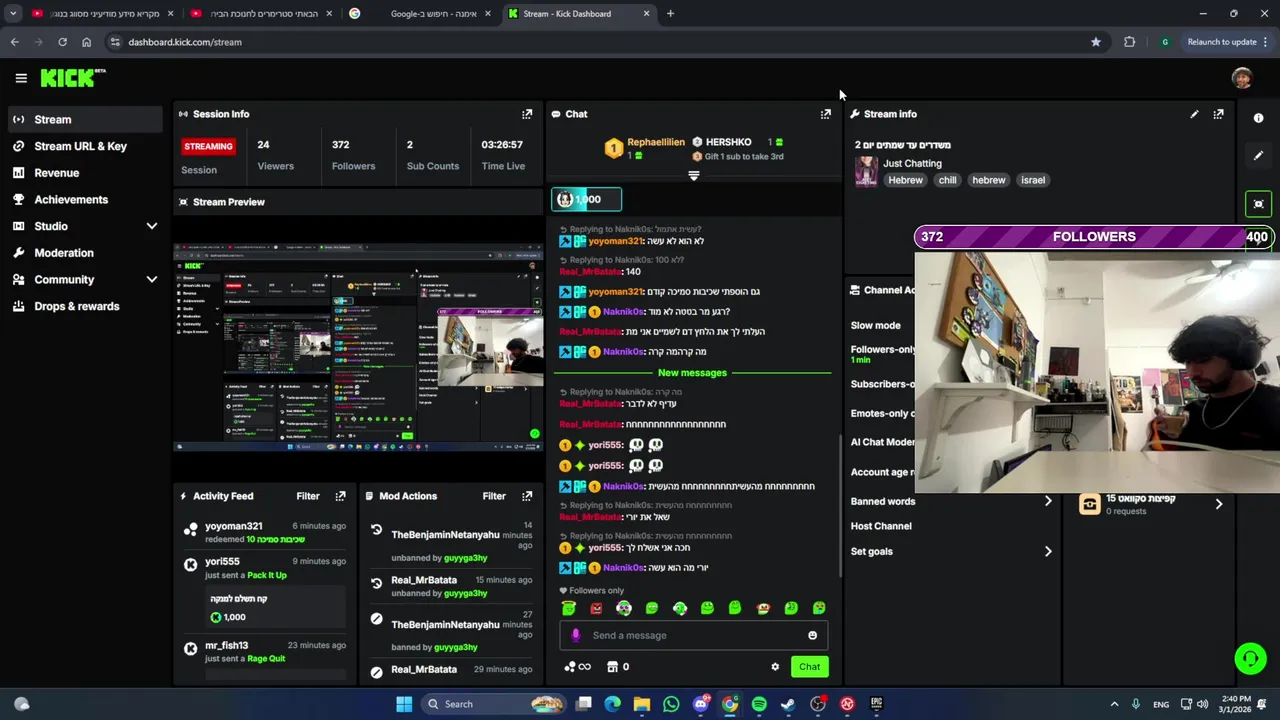Open Filter dropdown in Activity Feed
1280x720 pixels.
click(308, 496)
